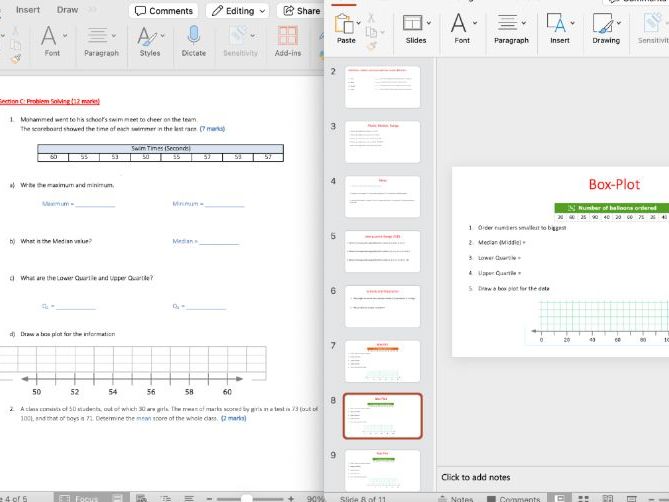Expand Word Styles dropdown arrow
Screen dimensions: 669x502
(x=163, y=35)
